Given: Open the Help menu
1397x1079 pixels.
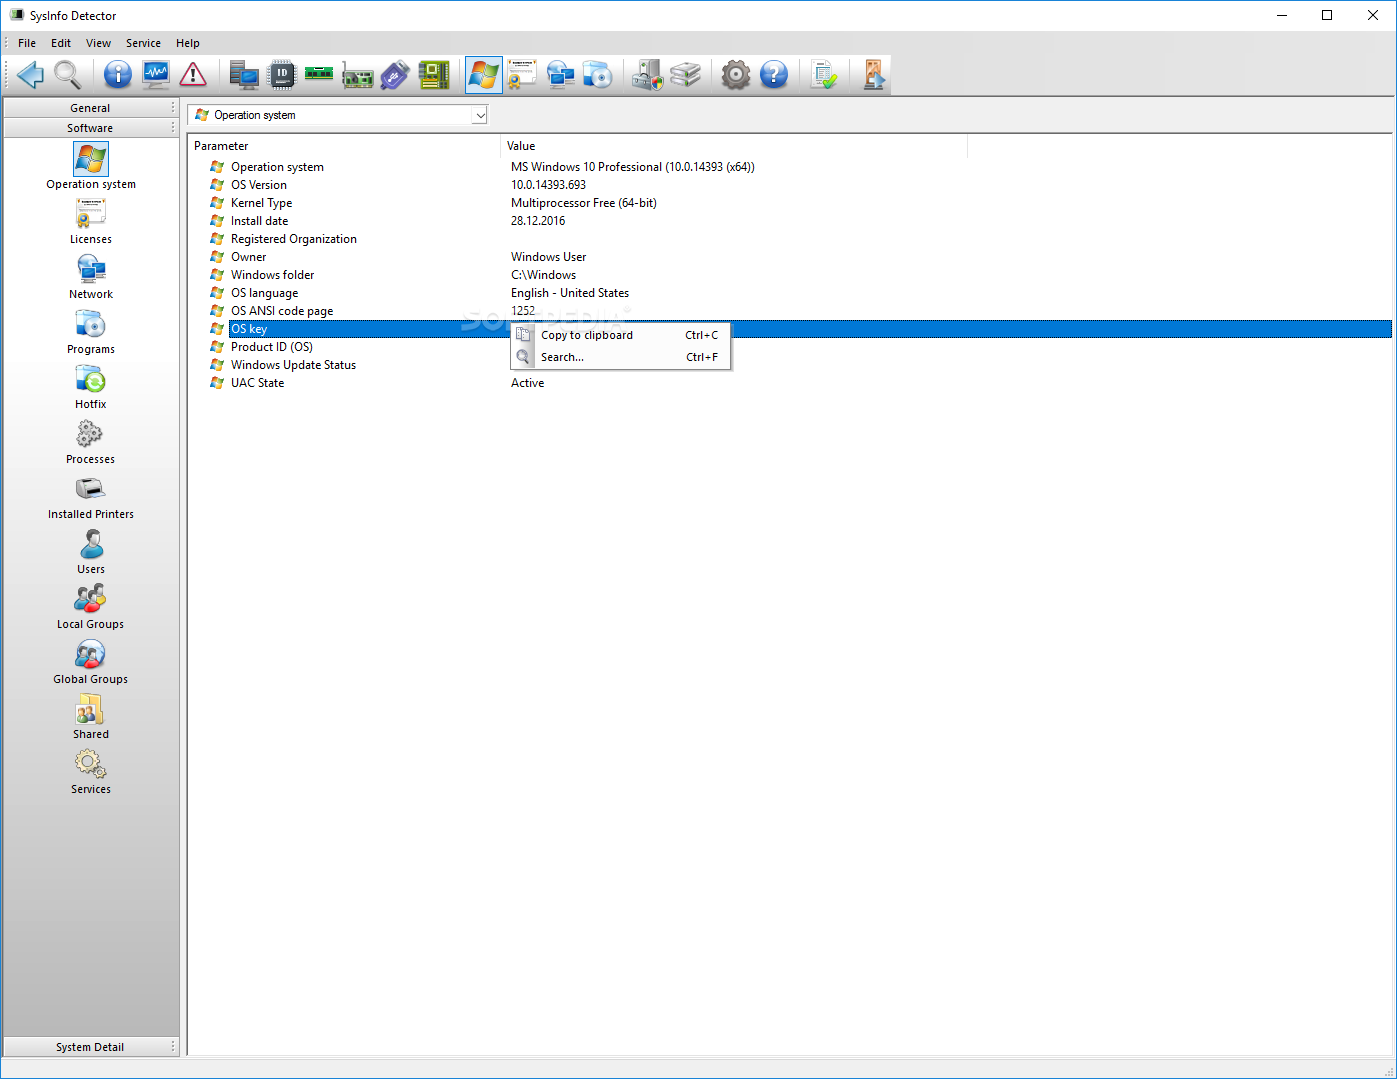Looking at the screenshot, I should (188, 43).
